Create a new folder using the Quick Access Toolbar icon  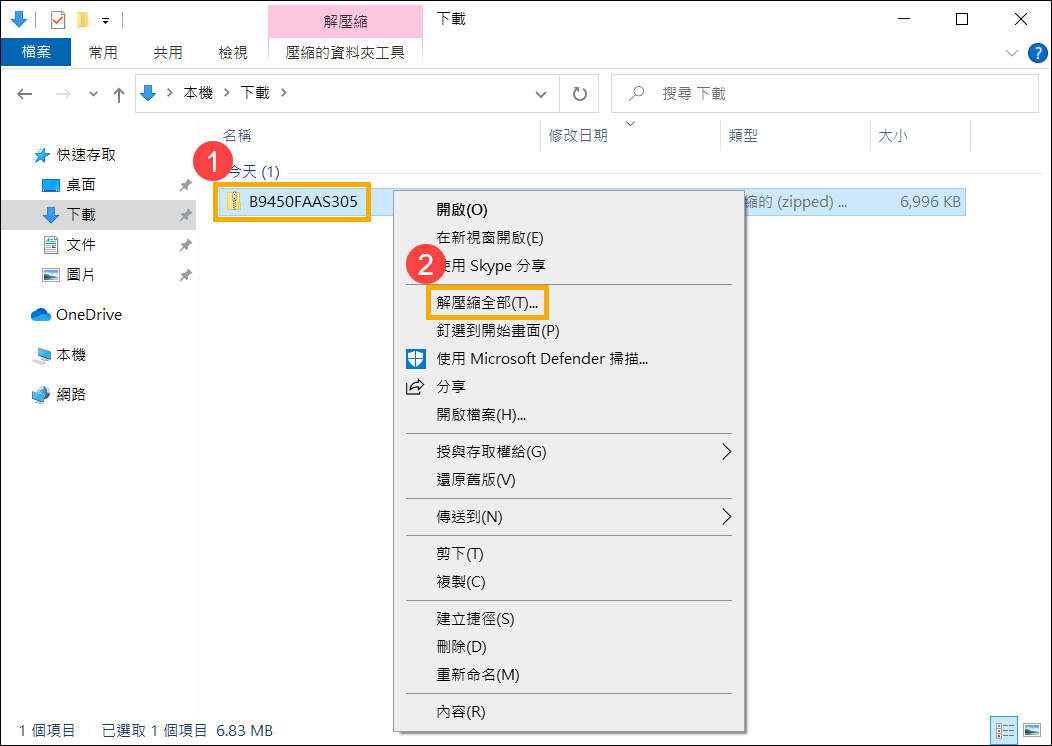[83, 19]
